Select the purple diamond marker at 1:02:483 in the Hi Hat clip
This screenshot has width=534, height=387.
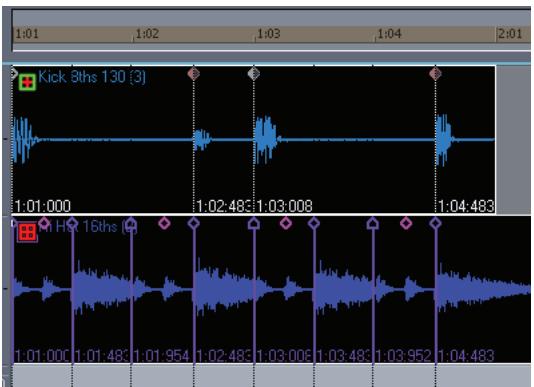(194, 223)
